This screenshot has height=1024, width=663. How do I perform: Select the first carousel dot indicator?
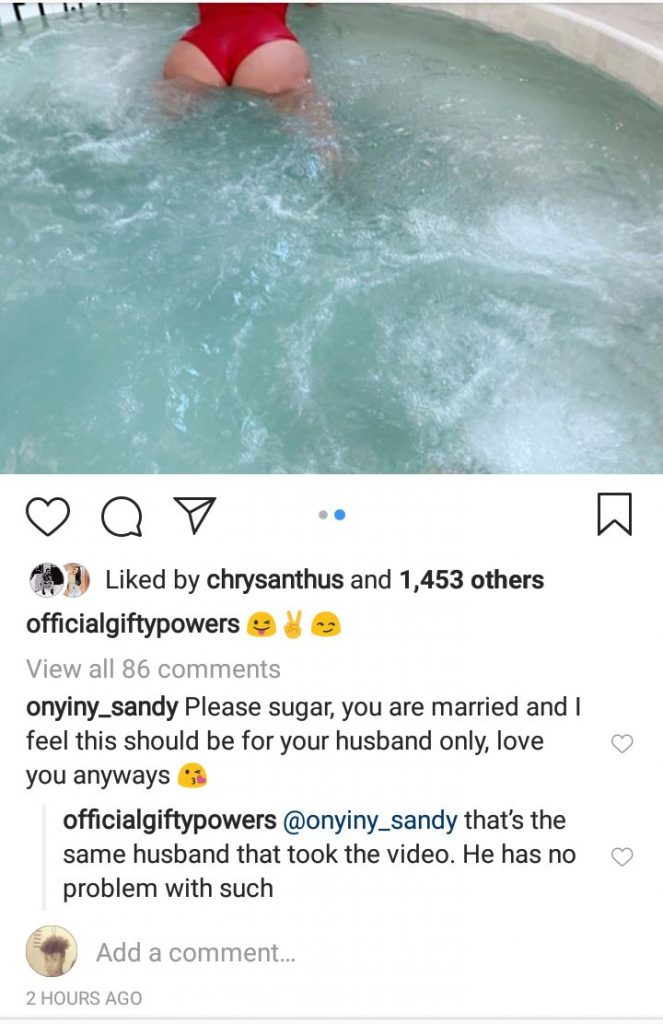323,515
